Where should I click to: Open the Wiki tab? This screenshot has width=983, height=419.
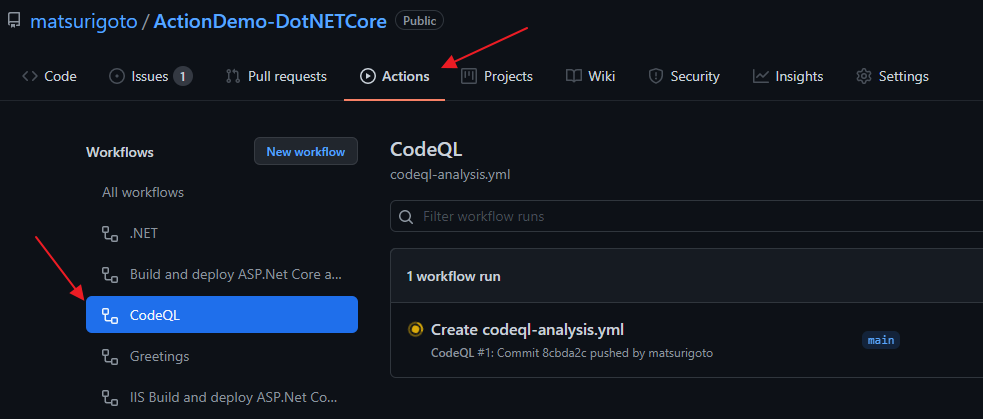pos(590,77)
